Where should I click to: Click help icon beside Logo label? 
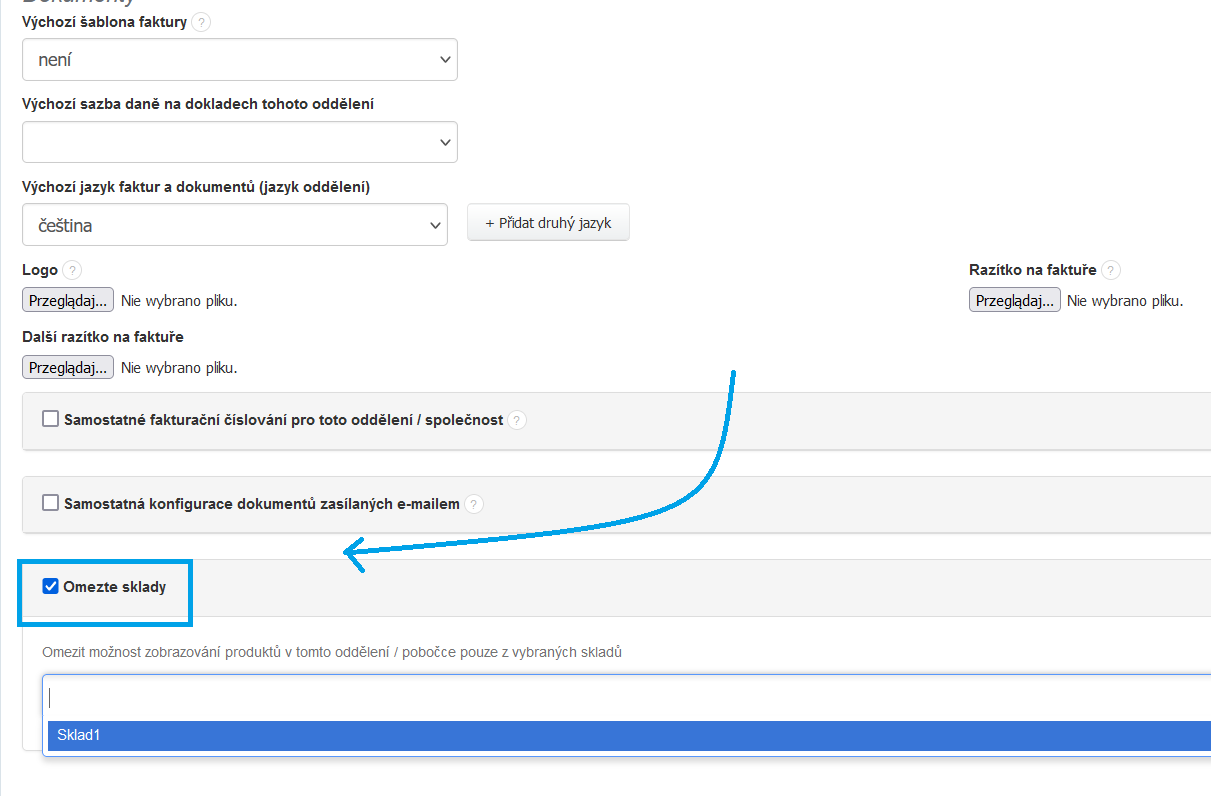[72, 270]
